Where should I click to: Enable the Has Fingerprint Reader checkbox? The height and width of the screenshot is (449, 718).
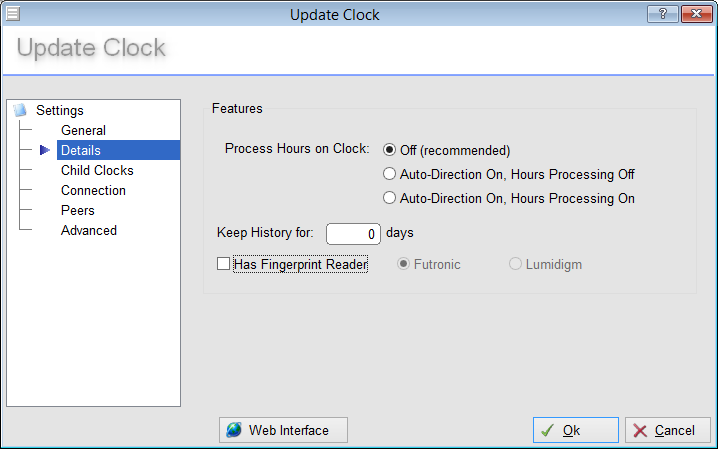[224, 265]
